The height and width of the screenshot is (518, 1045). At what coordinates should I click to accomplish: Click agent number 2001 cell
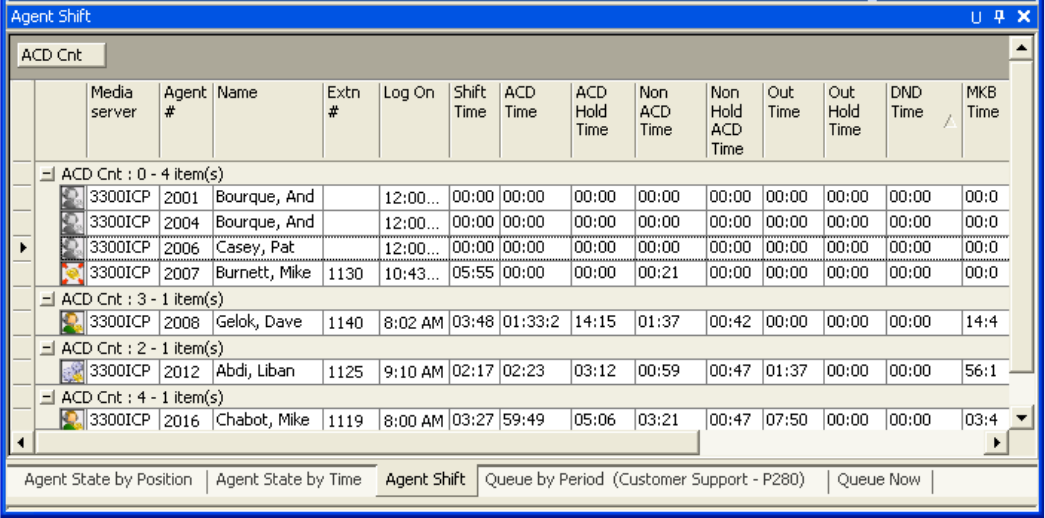click(x=186, y=197)
